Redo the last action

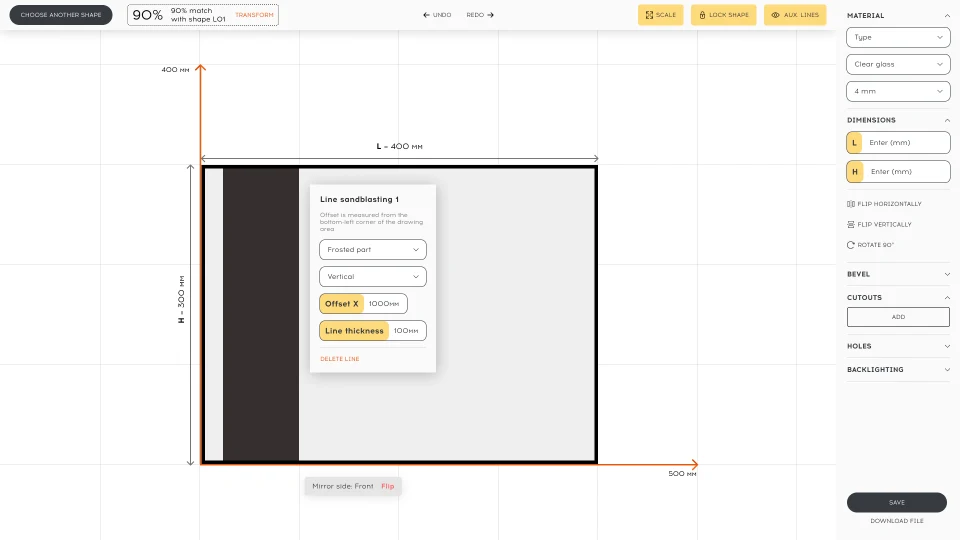[480, 15]
